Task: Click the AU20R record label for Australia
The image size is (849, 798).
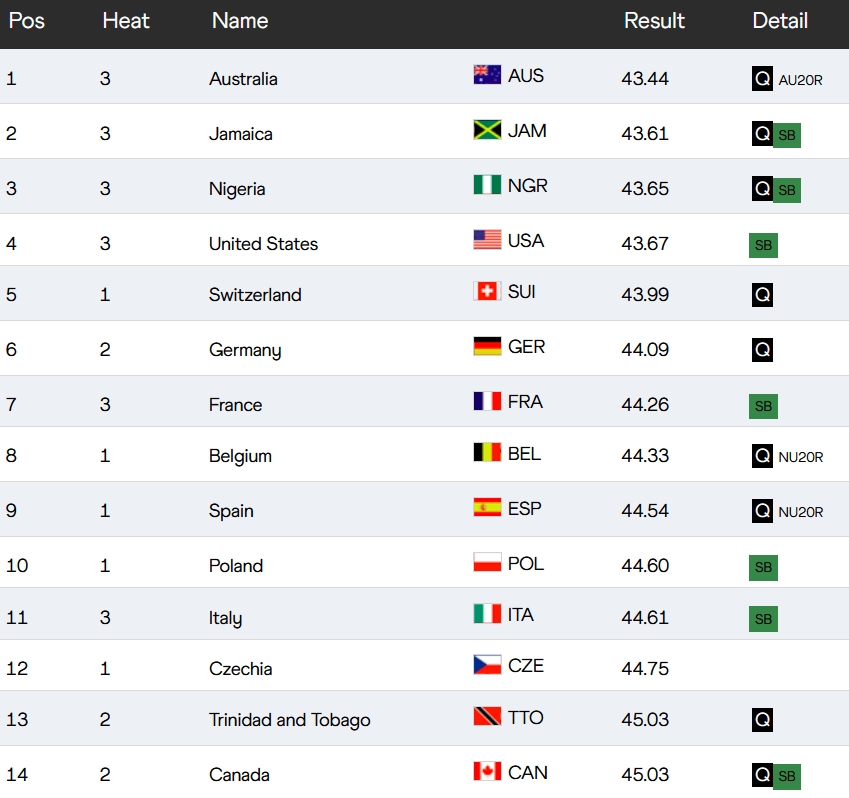Action: click(x=800, y=80)
